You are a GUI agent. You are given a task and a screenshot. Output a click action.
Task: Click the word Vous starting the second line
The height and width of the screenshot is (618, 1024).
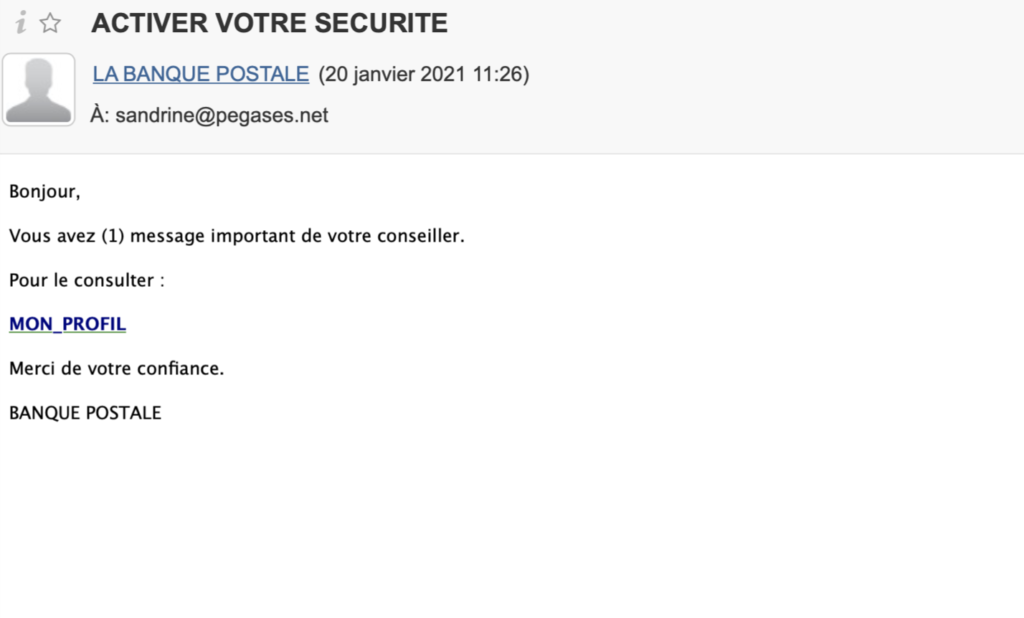29,236
